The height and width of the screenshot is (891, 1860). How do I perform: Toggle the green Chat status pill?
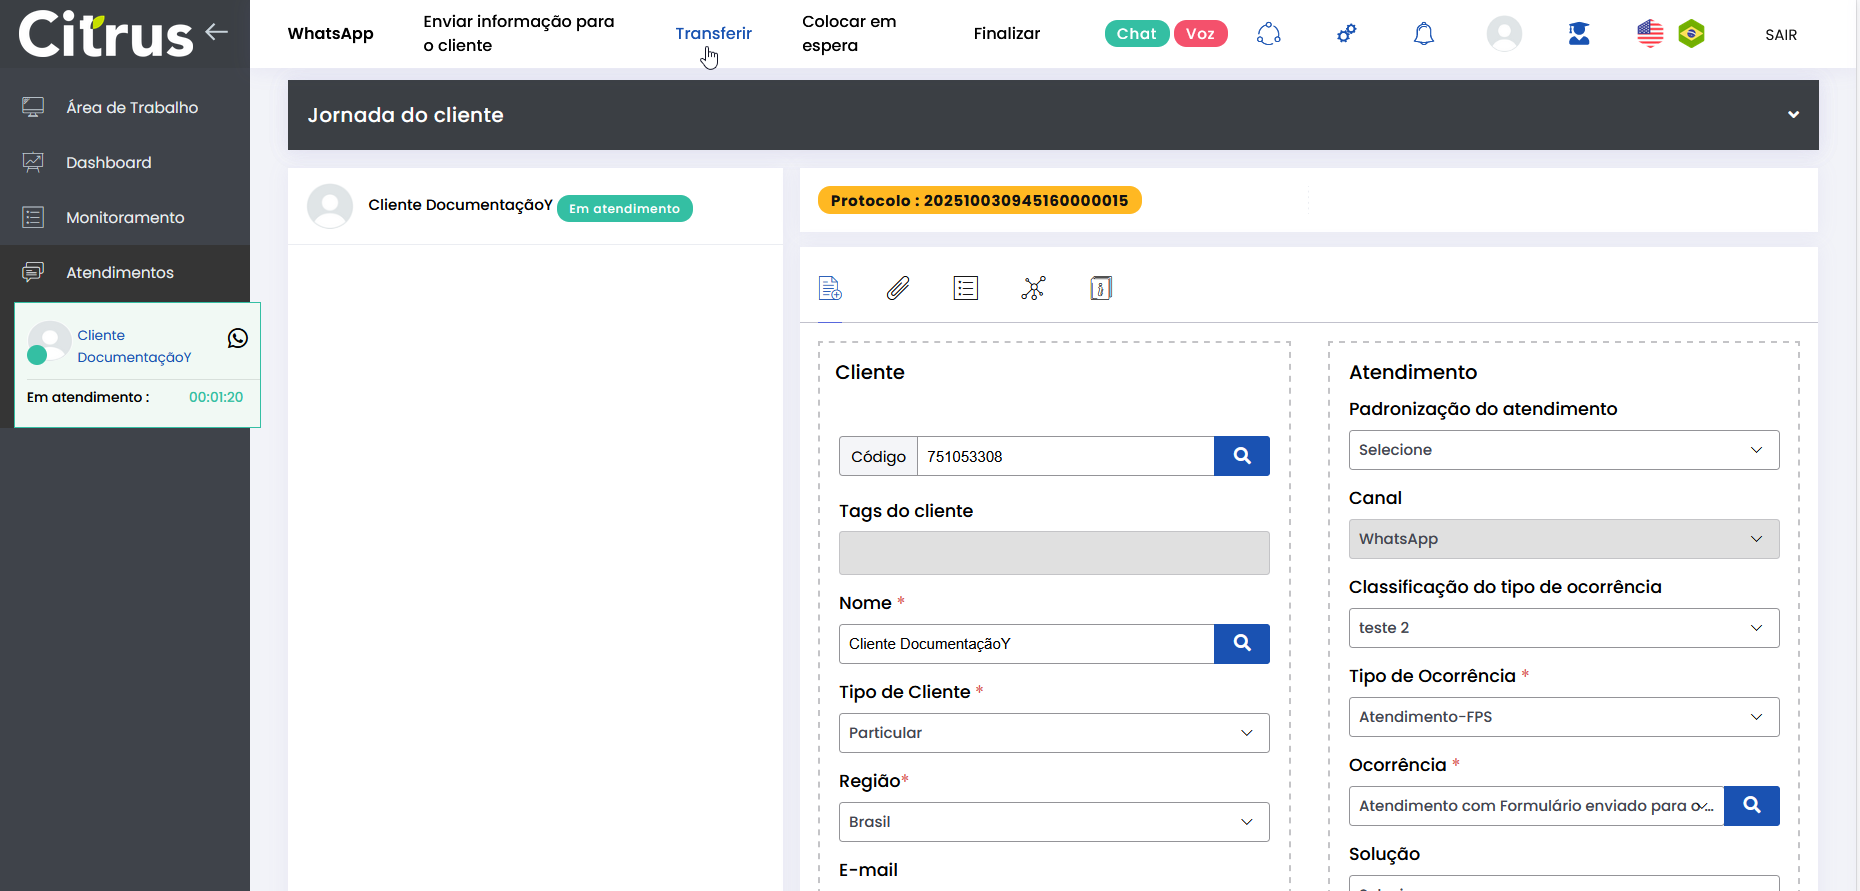(1136, 34)
